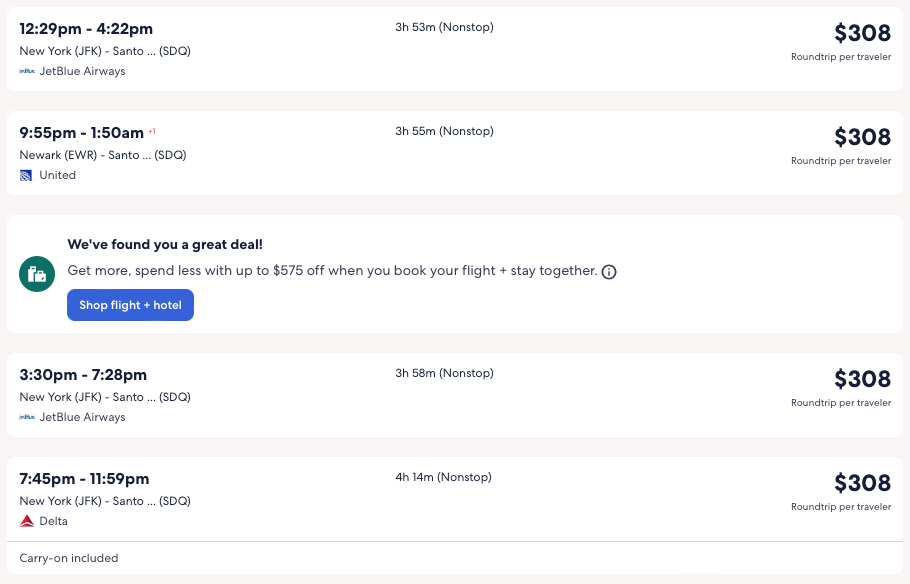The width and height of the screenshot is (910, 584).
Task: Click the green luggage deal icon
Action: coord(37,274)
